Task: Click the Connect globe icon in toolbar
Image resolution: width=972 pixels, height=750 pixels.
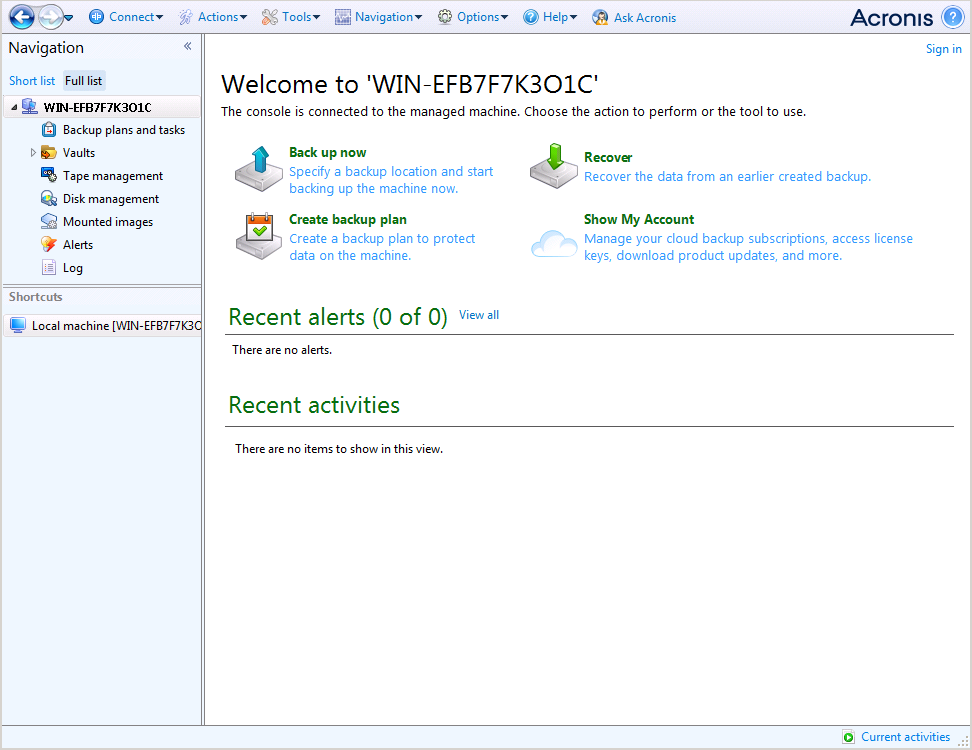Action: [96, 17]
